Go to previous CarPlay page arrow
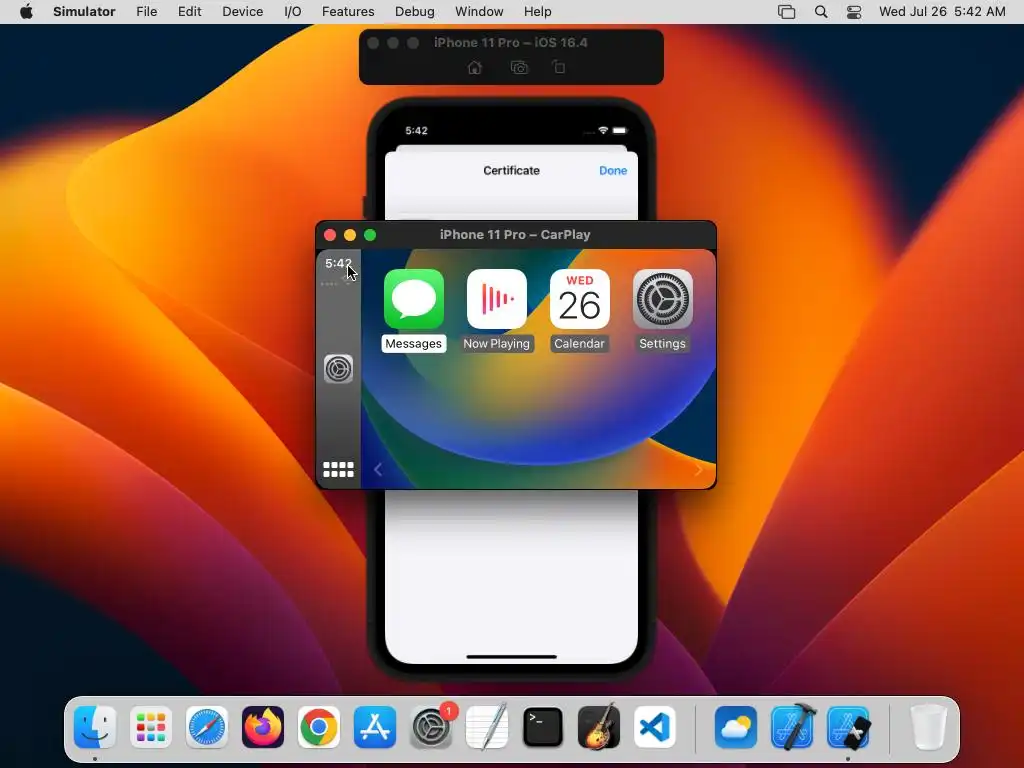Viewport: 1024px width, 768px height. tap(377, 469)
